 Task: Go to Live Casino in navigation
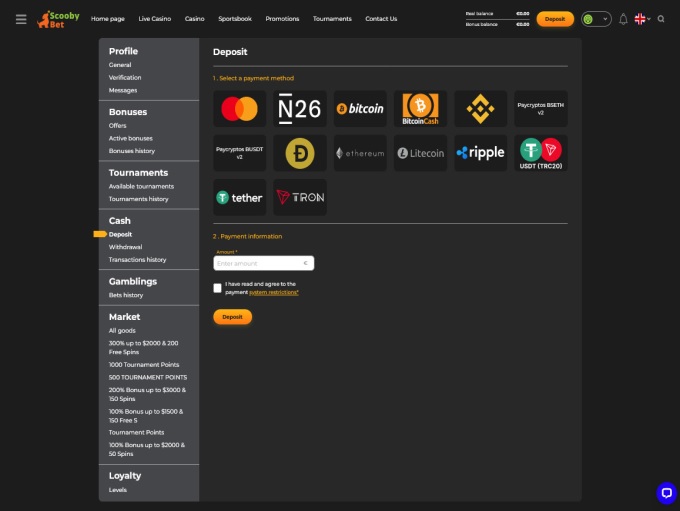pyautogui.click(x=155, y=19)
